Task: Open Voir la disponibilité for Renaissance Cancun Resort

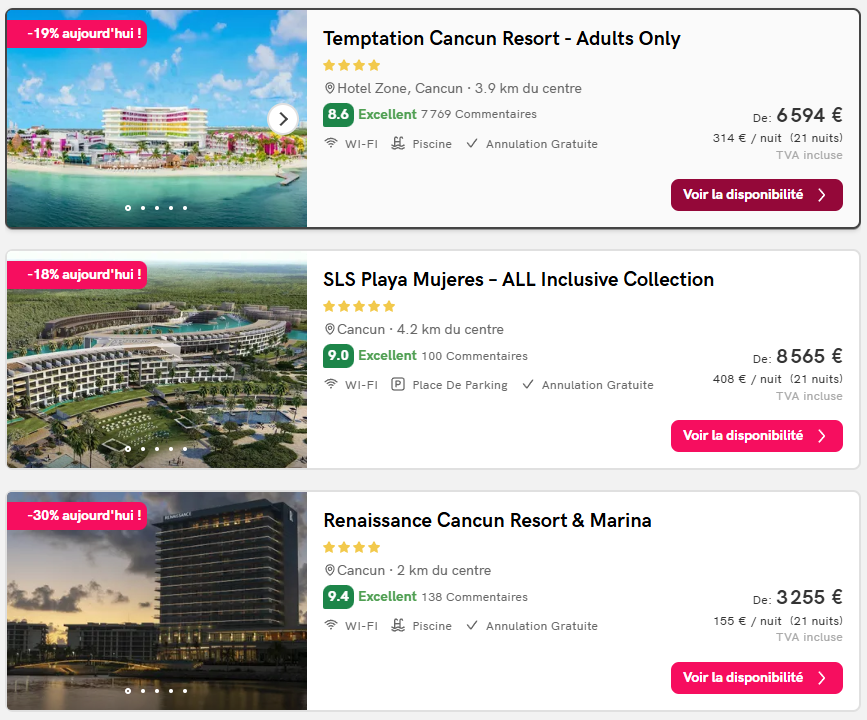Action: (x=756, y=677)
